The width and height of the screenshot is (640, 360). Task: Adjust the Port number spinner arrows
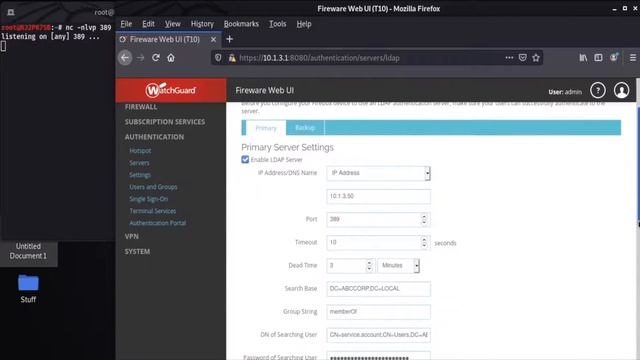pyautogui.click(x=424, y=220)
